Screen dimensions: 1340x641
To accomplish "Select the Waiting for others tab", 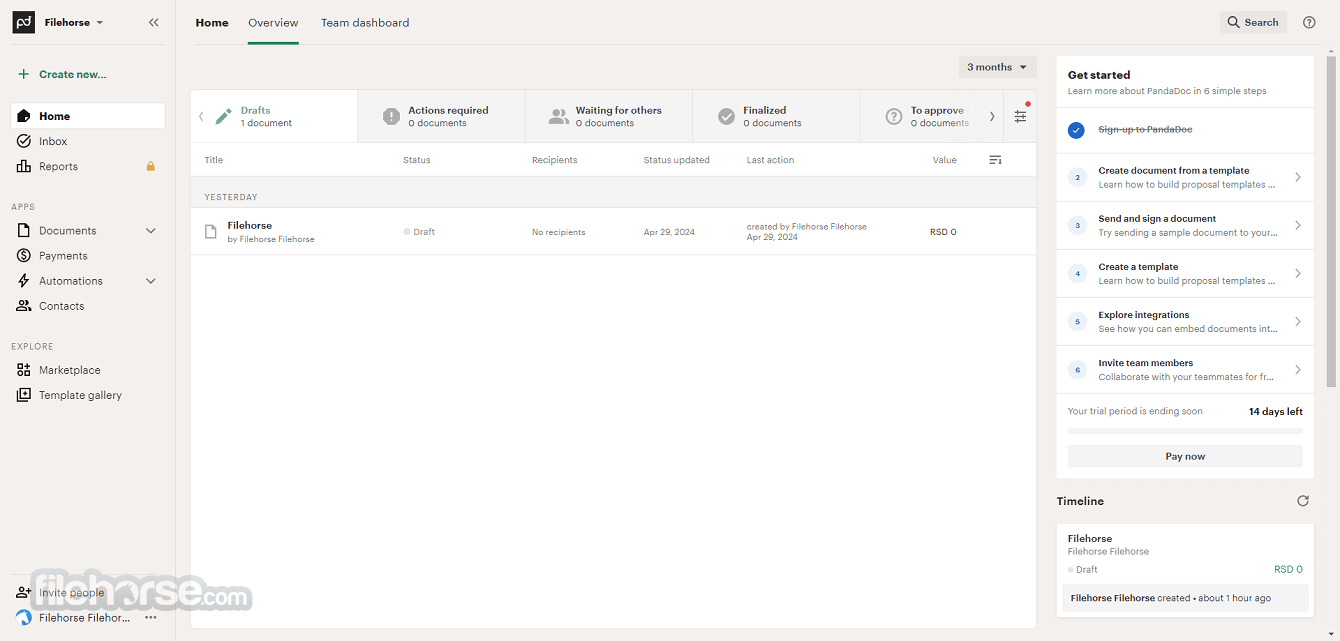I will (609, 116).
